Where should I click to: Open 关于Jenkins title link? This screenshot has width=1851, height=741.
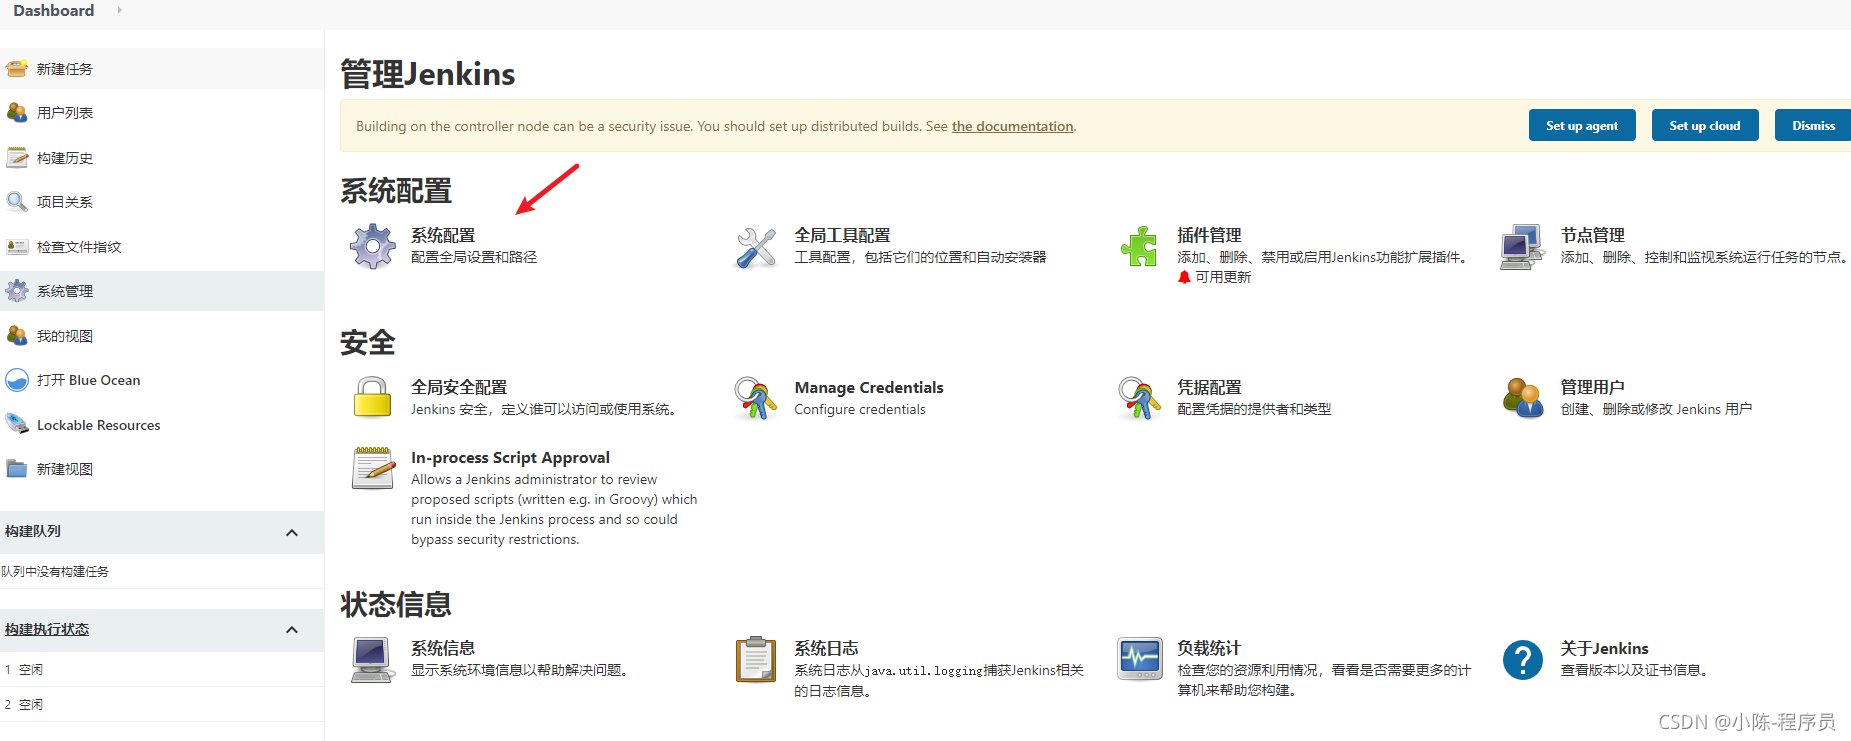coord(1604,648)
